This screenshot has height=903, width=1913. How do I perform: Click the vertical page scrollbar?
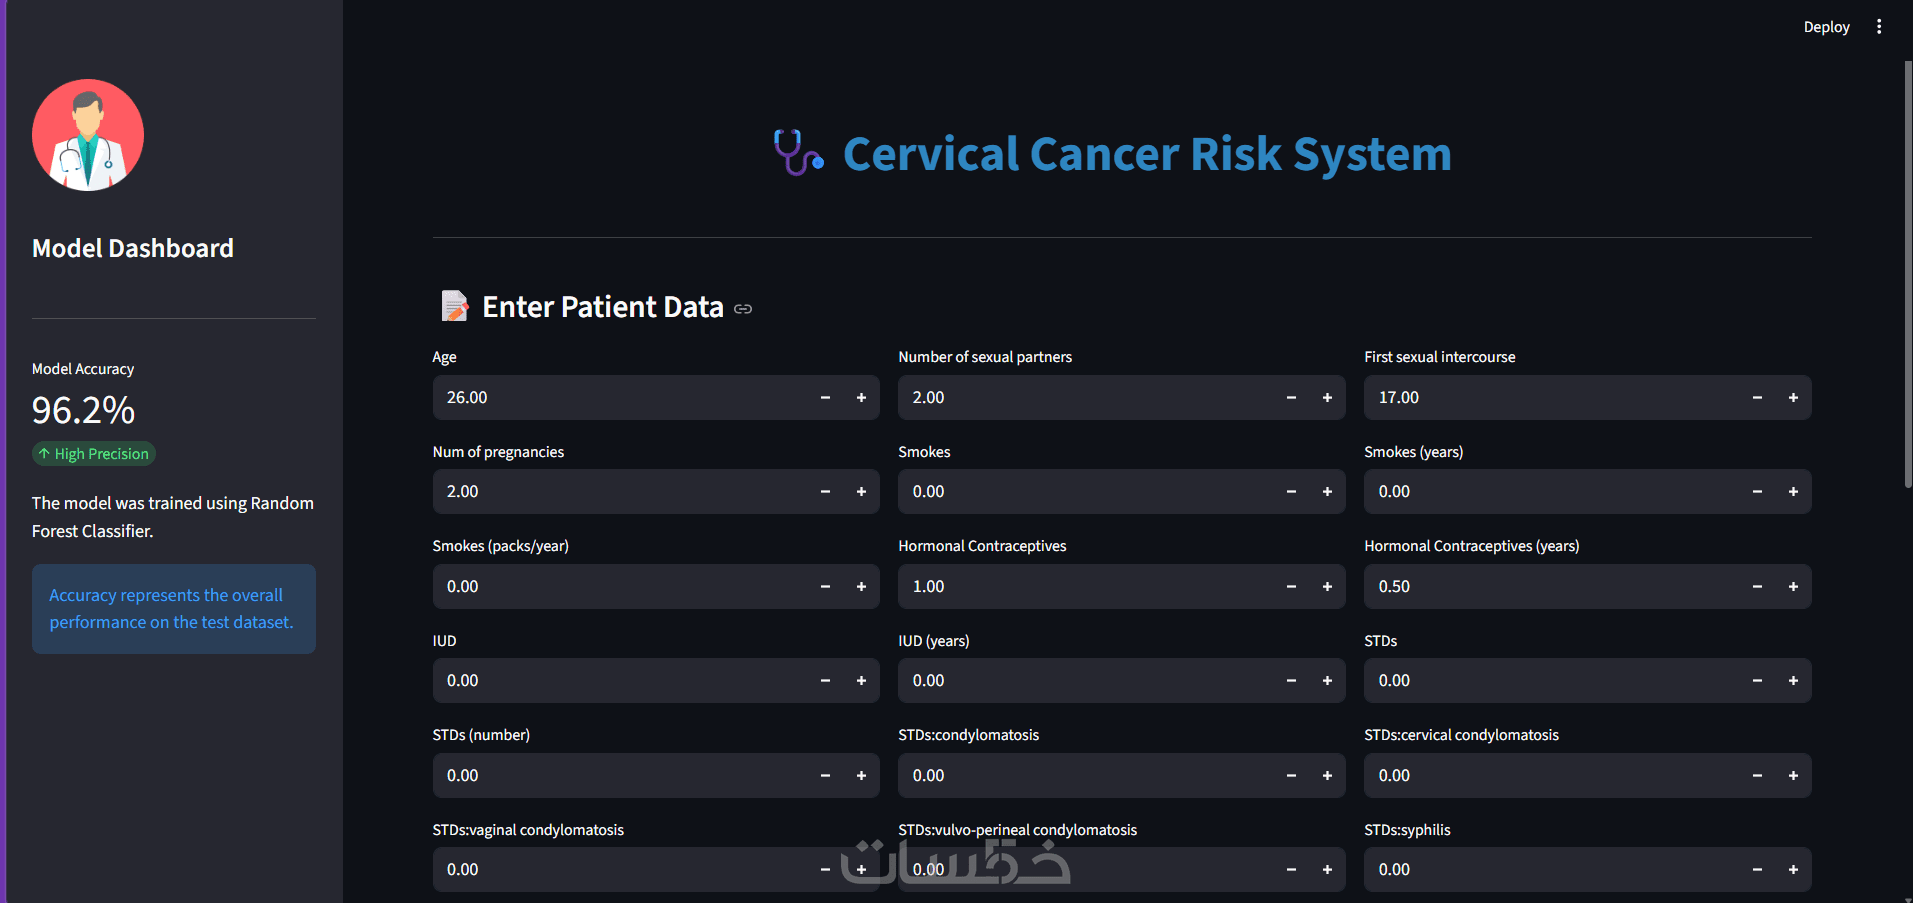point(1907,270)
